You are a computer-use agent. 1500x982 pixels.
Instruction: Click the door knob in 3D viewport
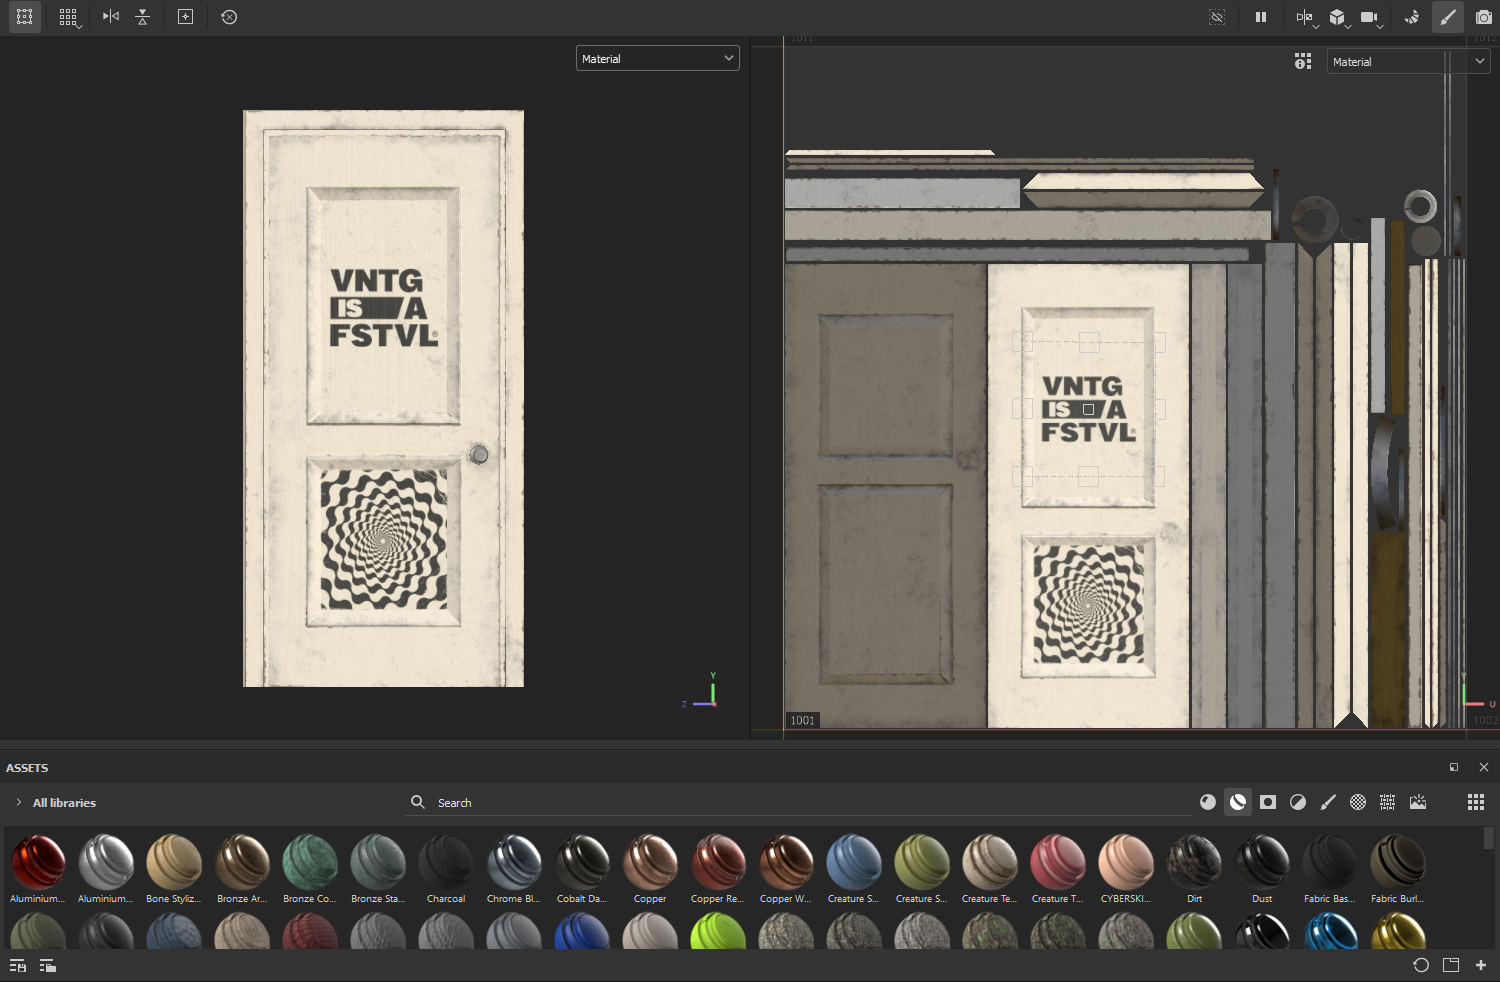click(x=479, y=455)
